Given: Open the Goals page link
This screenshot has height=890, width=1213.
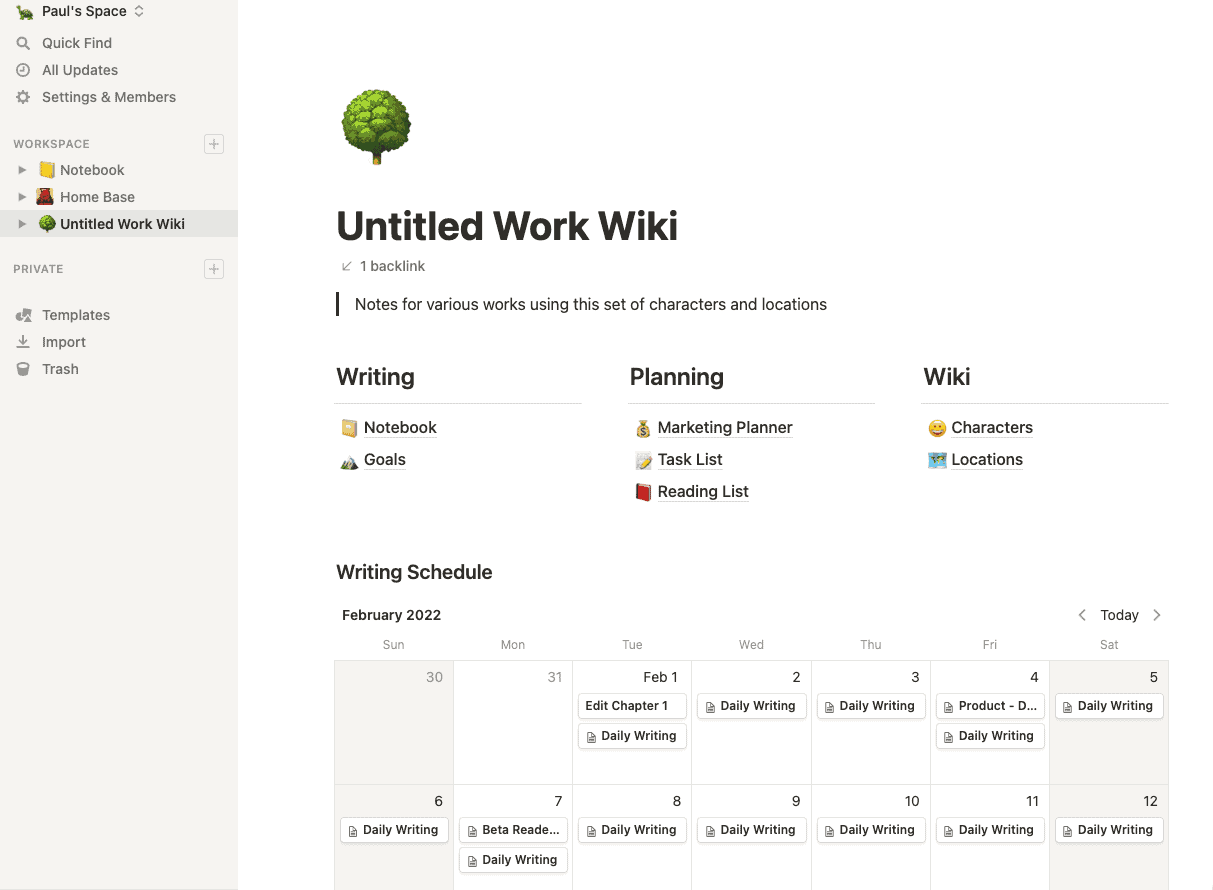Looking at the screenshot, I should pos(384,459).
